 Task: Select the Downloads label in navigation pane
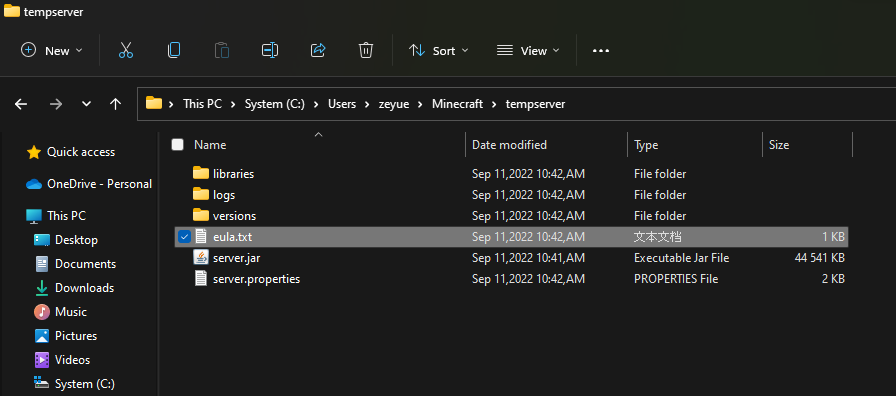84,288
